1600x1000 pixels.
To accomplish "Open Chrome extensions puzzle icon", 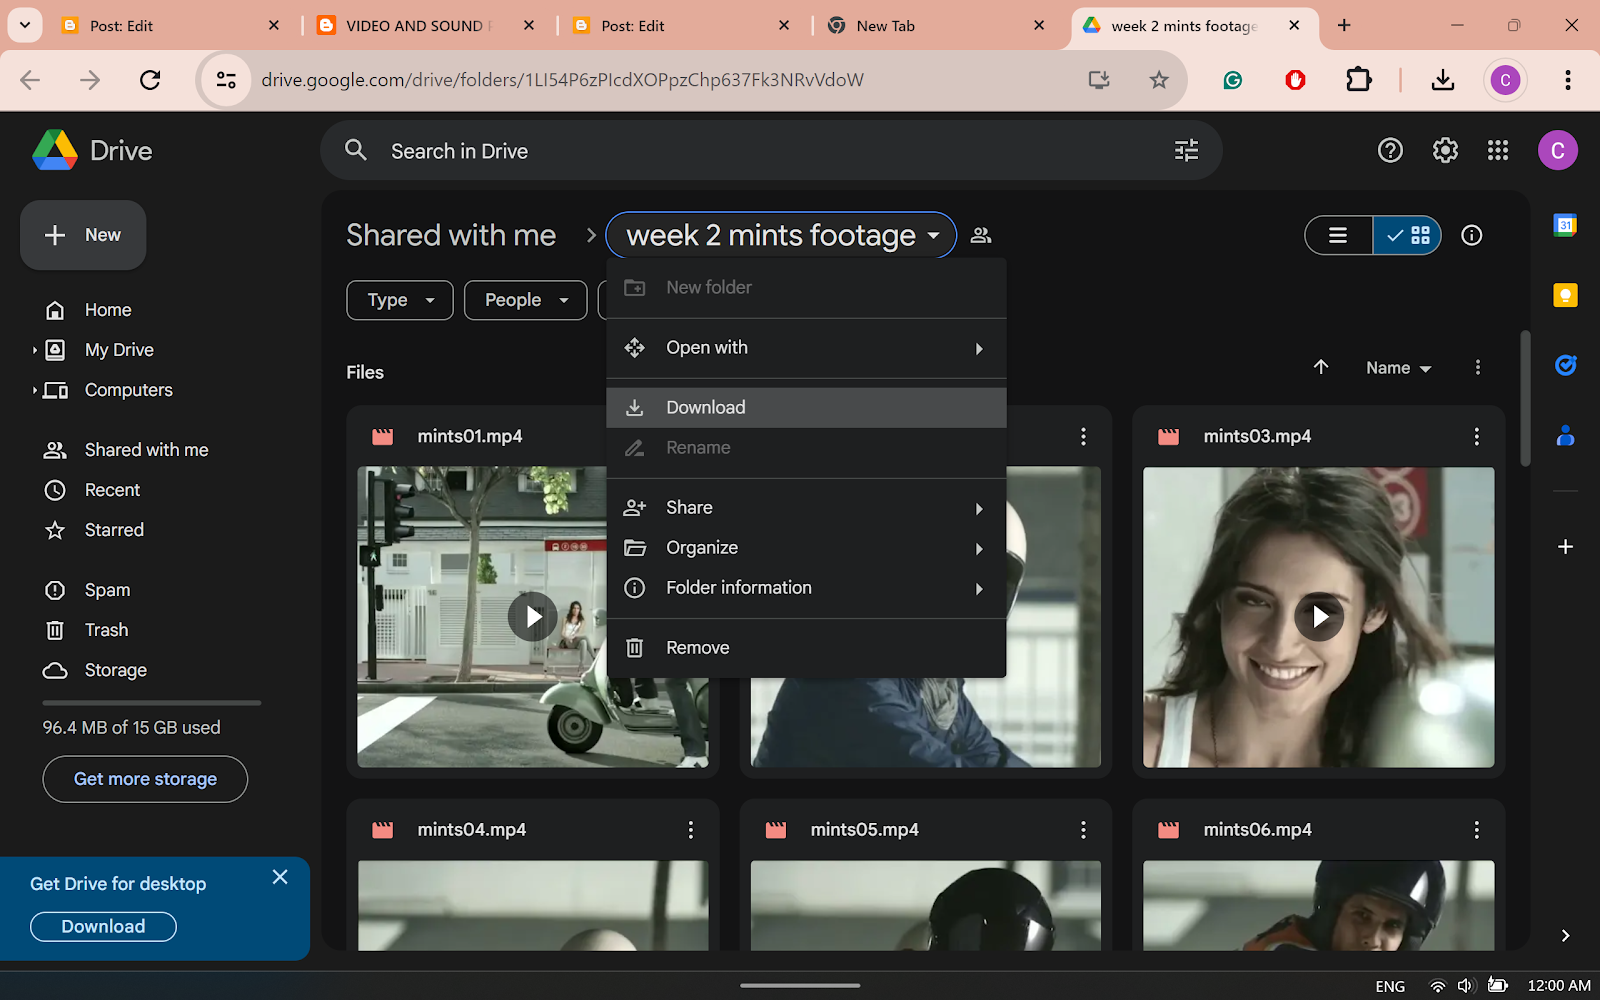I will [x=1358, y=80].
